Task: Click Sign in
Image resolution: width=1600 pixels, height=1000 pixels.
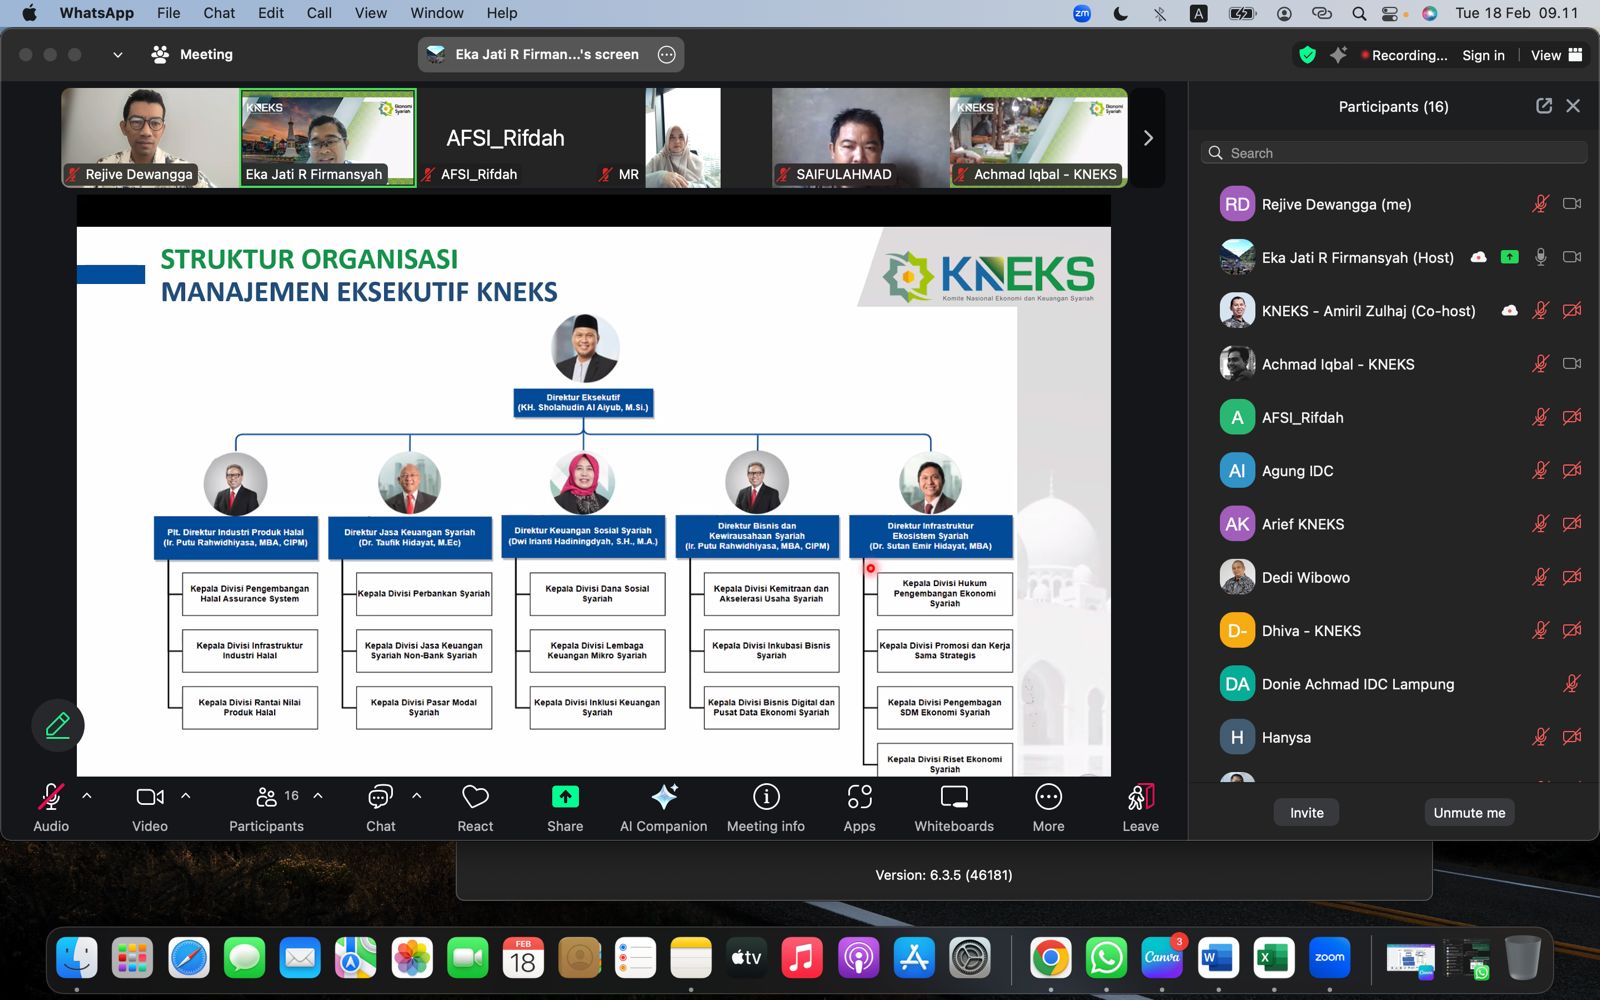Action: 1483,55
